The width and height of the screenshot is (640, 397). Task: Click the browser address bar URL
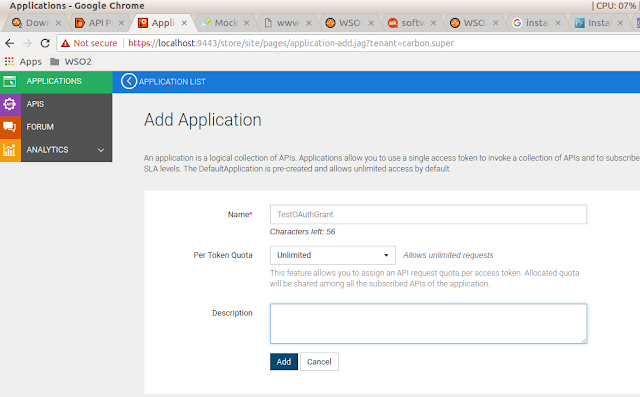point(291,43)
